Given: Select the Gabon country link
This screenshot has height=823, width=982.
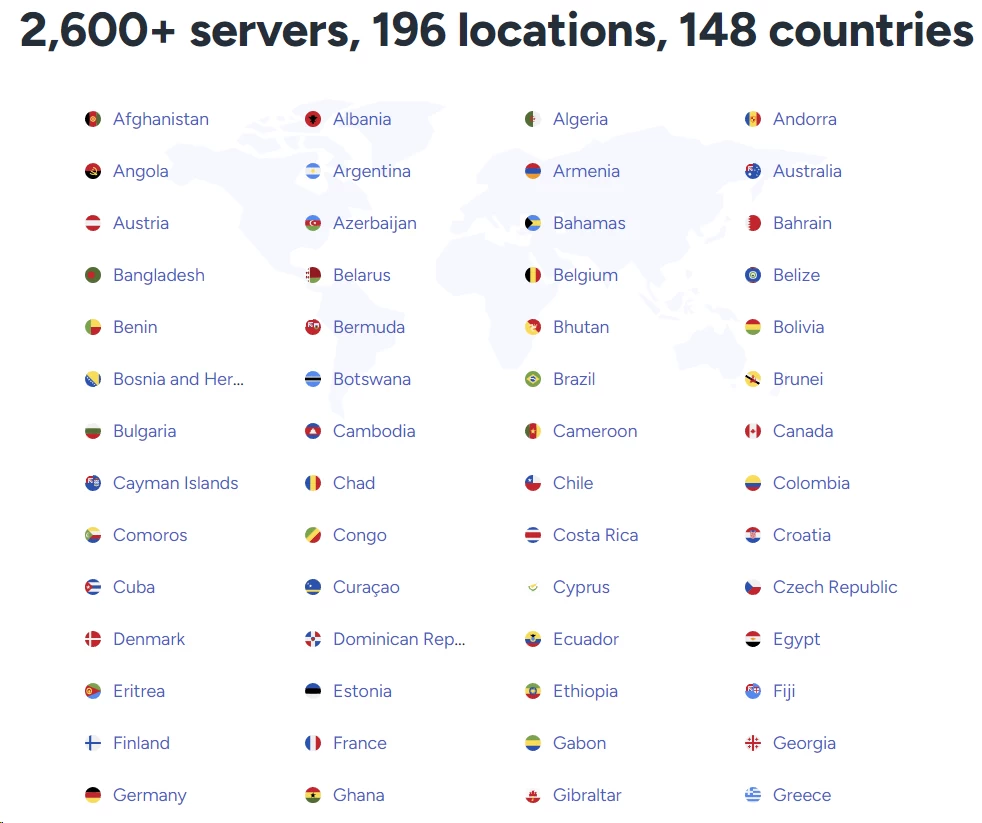Looking at the screenshot, I should [579, 743].
